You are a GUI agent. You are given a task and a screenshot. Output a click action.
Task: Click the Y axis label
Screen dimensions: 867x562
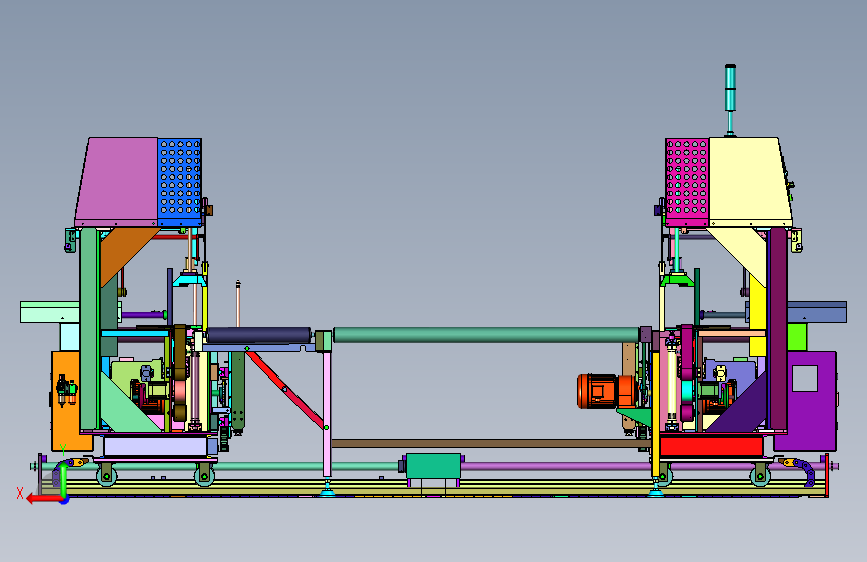tap(63, 450)
